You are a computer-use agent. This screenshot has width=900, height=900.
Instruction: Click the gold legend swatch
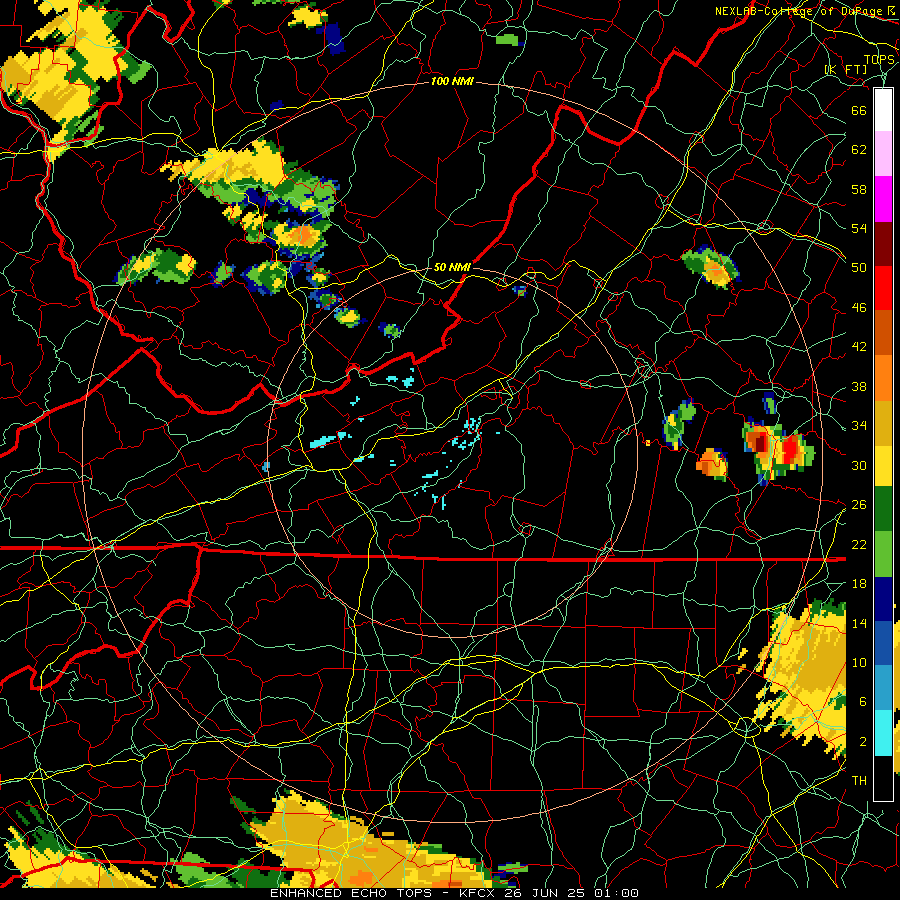coord(883,422)
